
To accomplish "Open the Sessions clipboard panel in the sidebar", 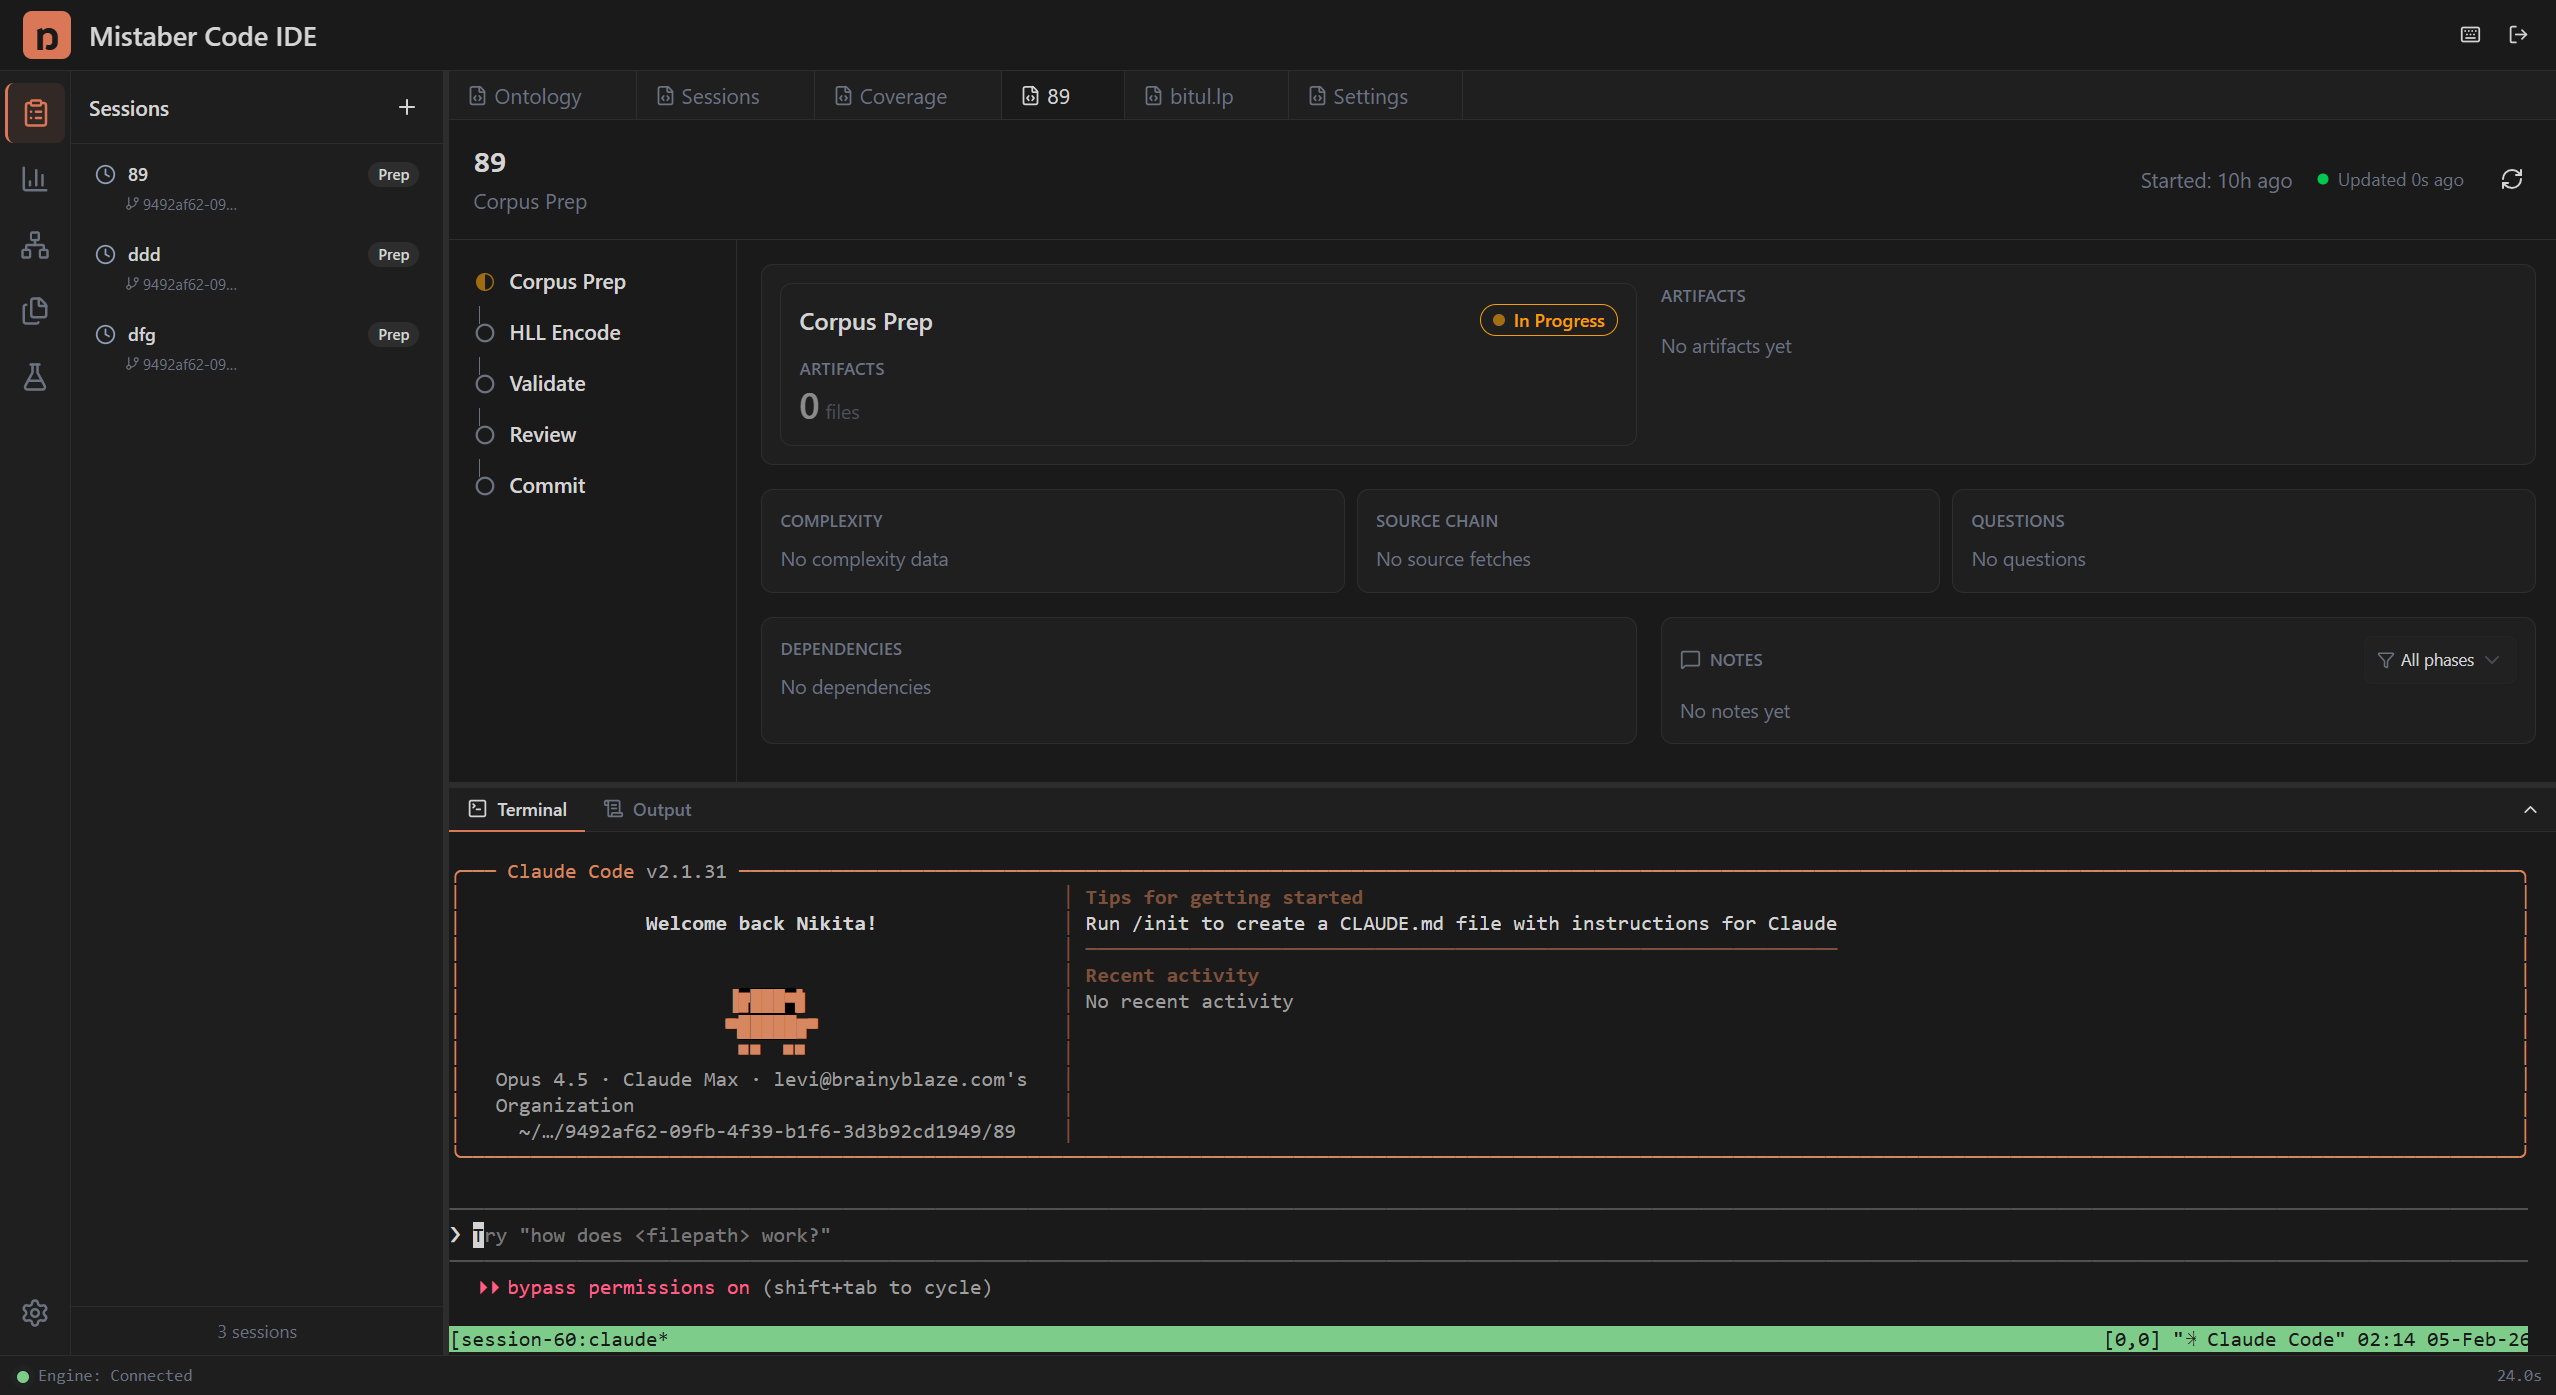I will tap(35, 112).
